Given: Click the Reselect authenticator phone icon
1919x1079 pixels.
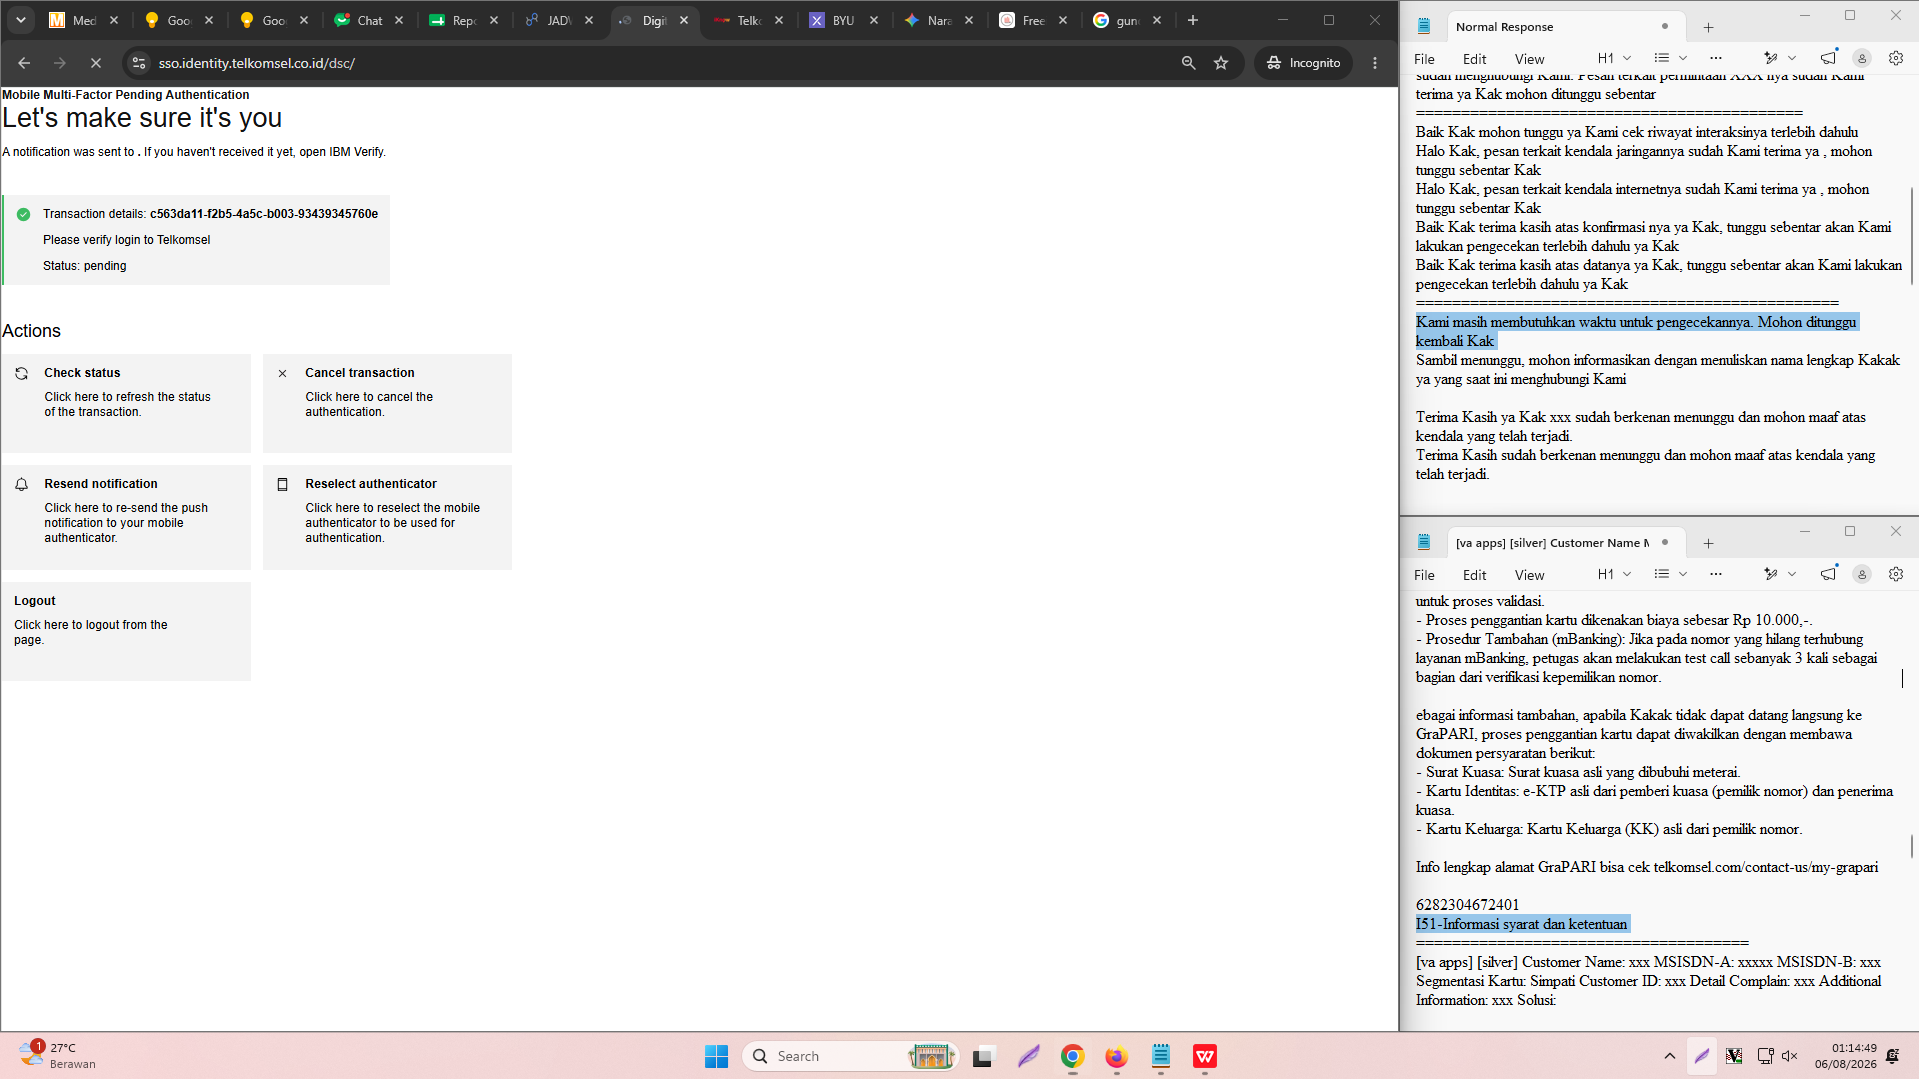Looking at the screenshot, I should pos(282,484).
